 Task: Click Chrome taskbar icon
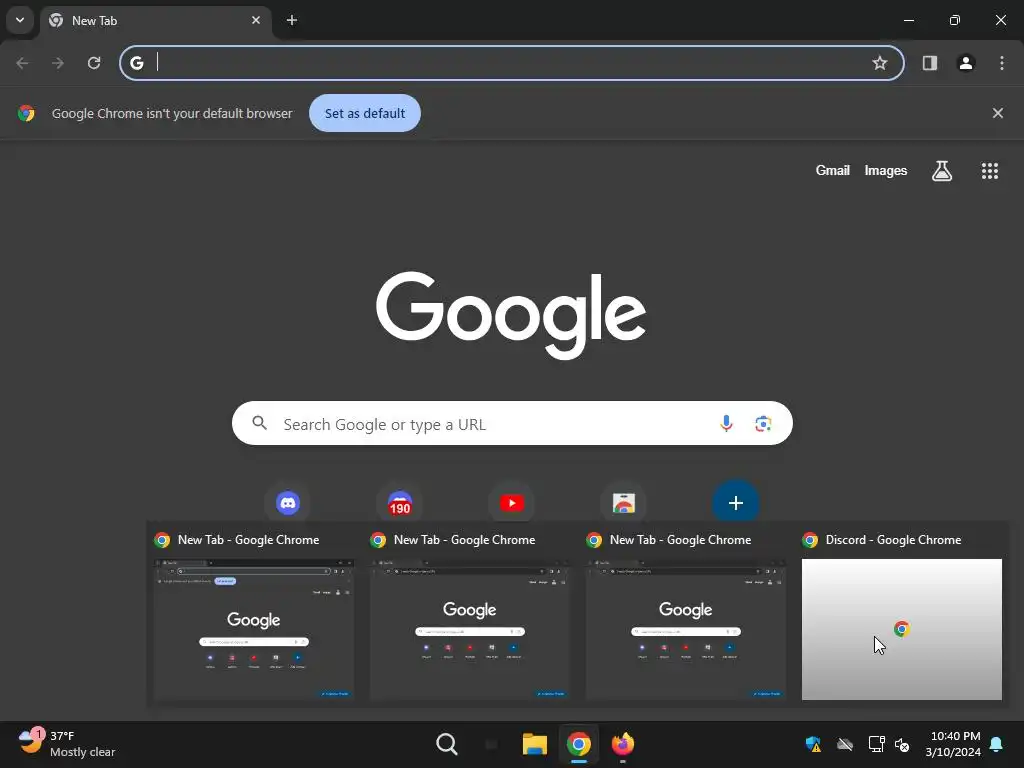[x=579, y=744]
